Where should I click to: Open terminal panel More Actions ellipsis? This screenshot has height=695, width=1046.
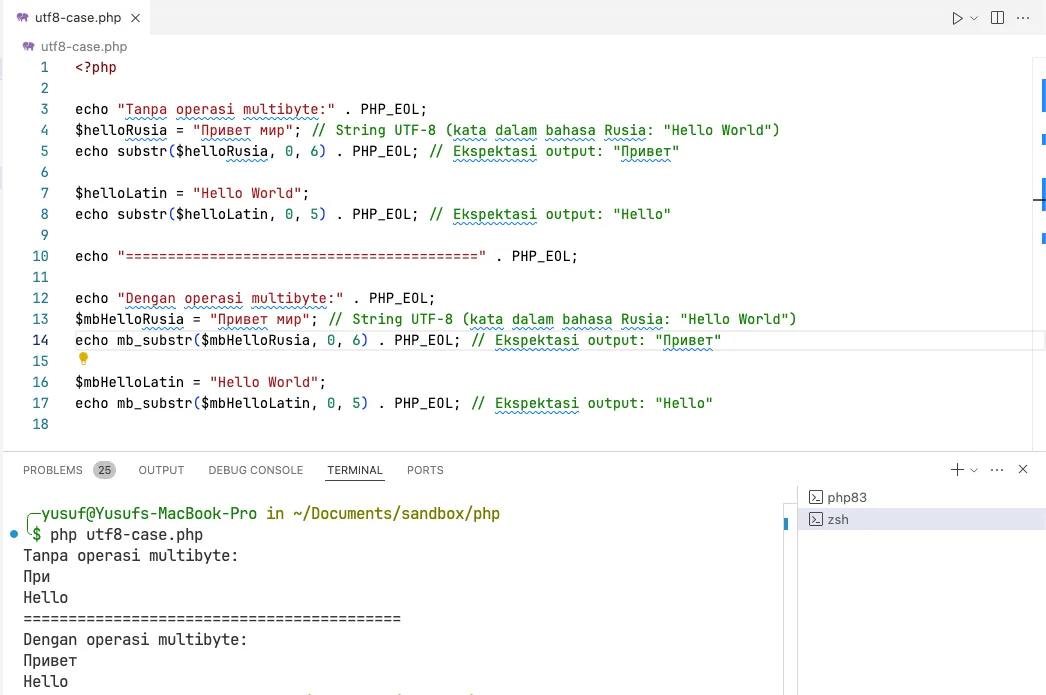click(998, 469)
